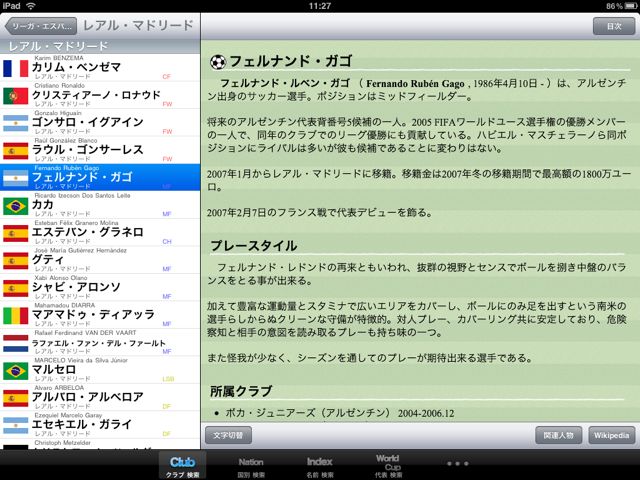The image size is (640, 480).
Task: Select player エセキエル・ガライ
Action: point(82,424)
